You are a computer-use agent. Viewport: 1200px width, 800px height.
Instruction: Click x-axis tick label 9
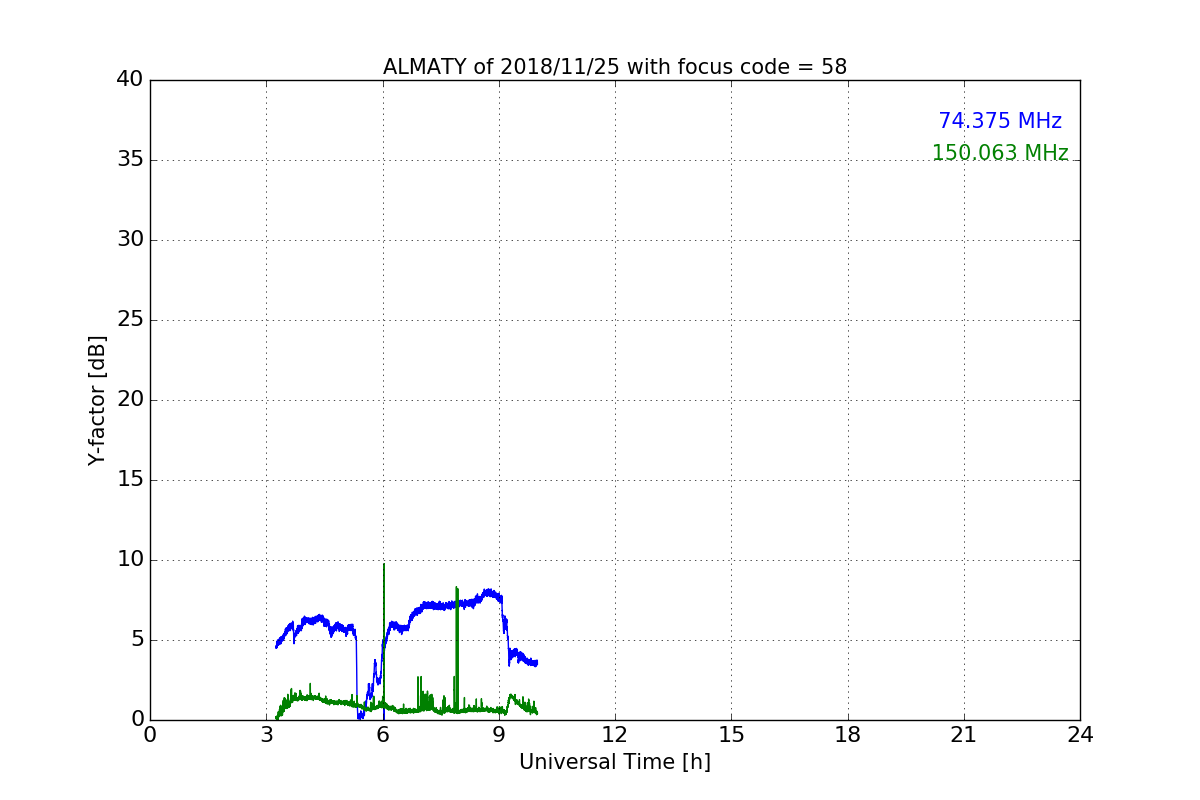coord(499,735)
